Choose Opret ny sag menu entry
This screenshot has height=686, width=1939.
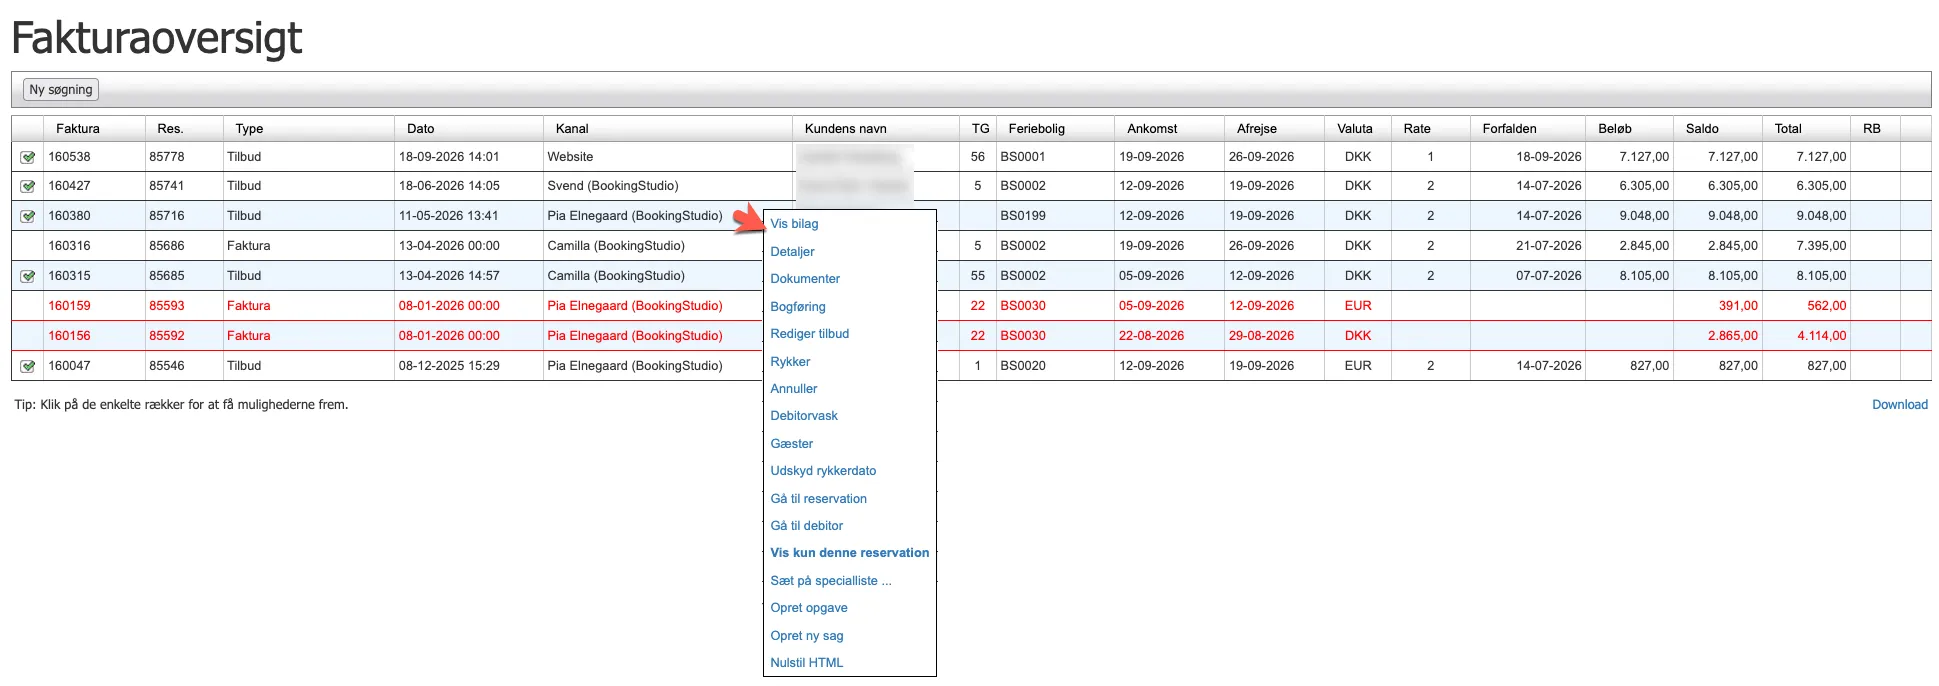pyautogui.click(x=806, y=636)
